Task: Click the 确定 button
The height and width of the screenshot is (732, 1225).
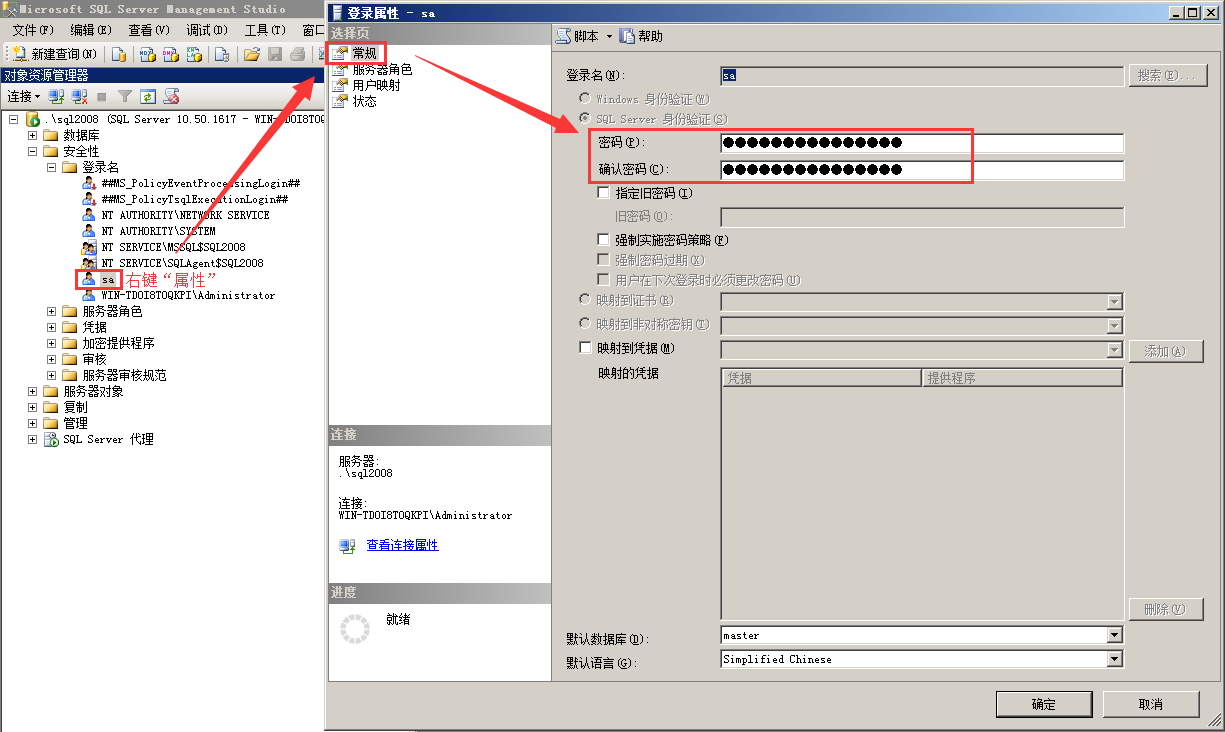Action: pyautogui.click(x=1043, y=704)
